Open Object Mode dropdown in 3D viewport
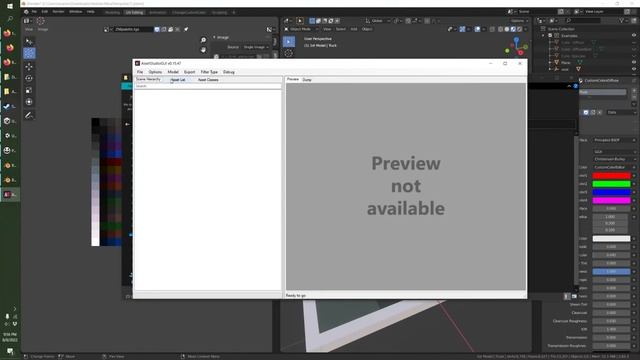This screenshot has width=640, height=360. pos(301,29)
